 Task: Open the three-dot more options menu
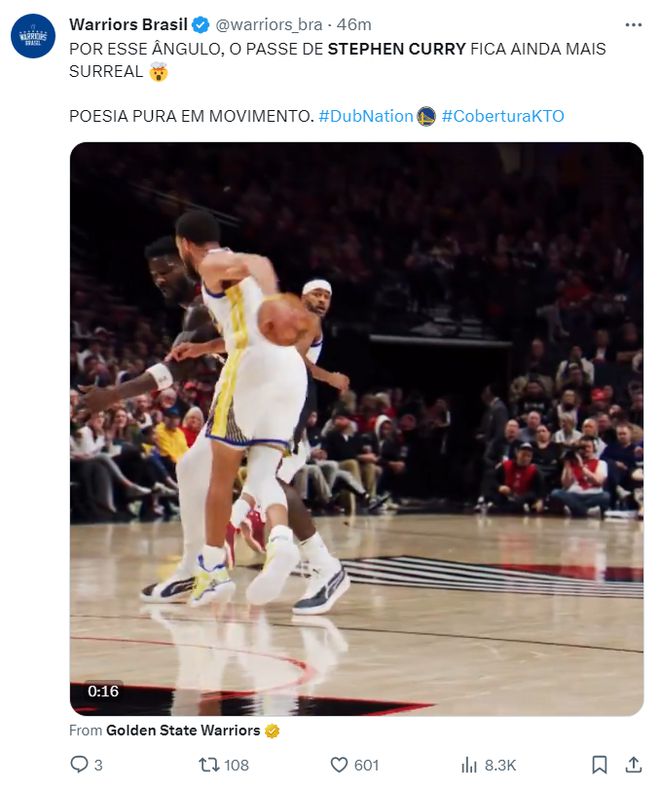click(633, 25)
